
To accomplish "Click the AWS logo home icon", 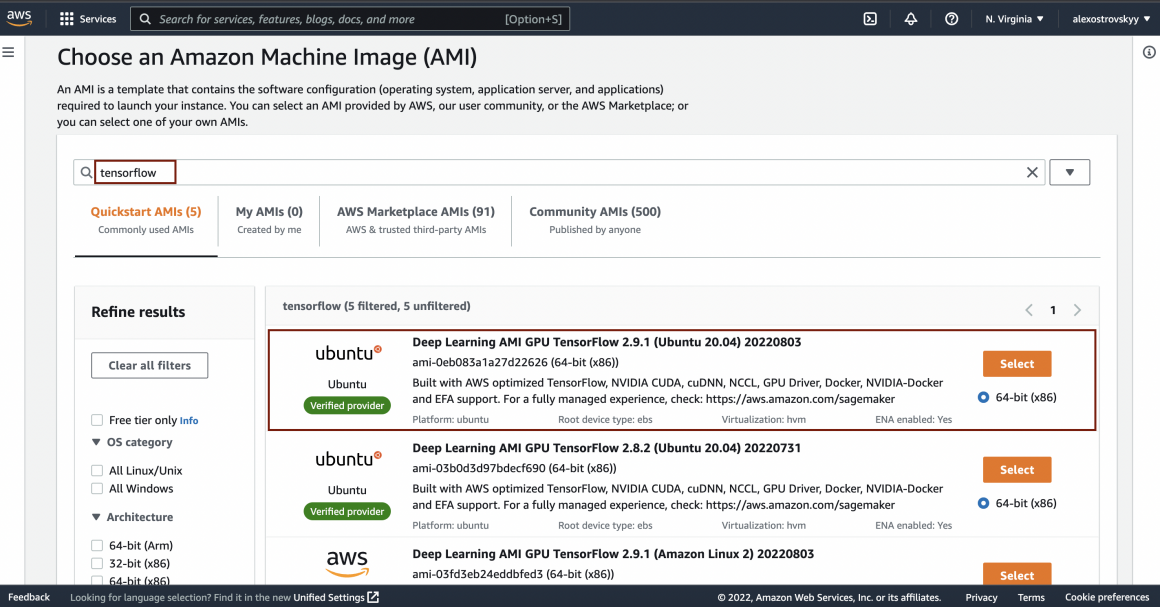I will (x=20, y=18).
